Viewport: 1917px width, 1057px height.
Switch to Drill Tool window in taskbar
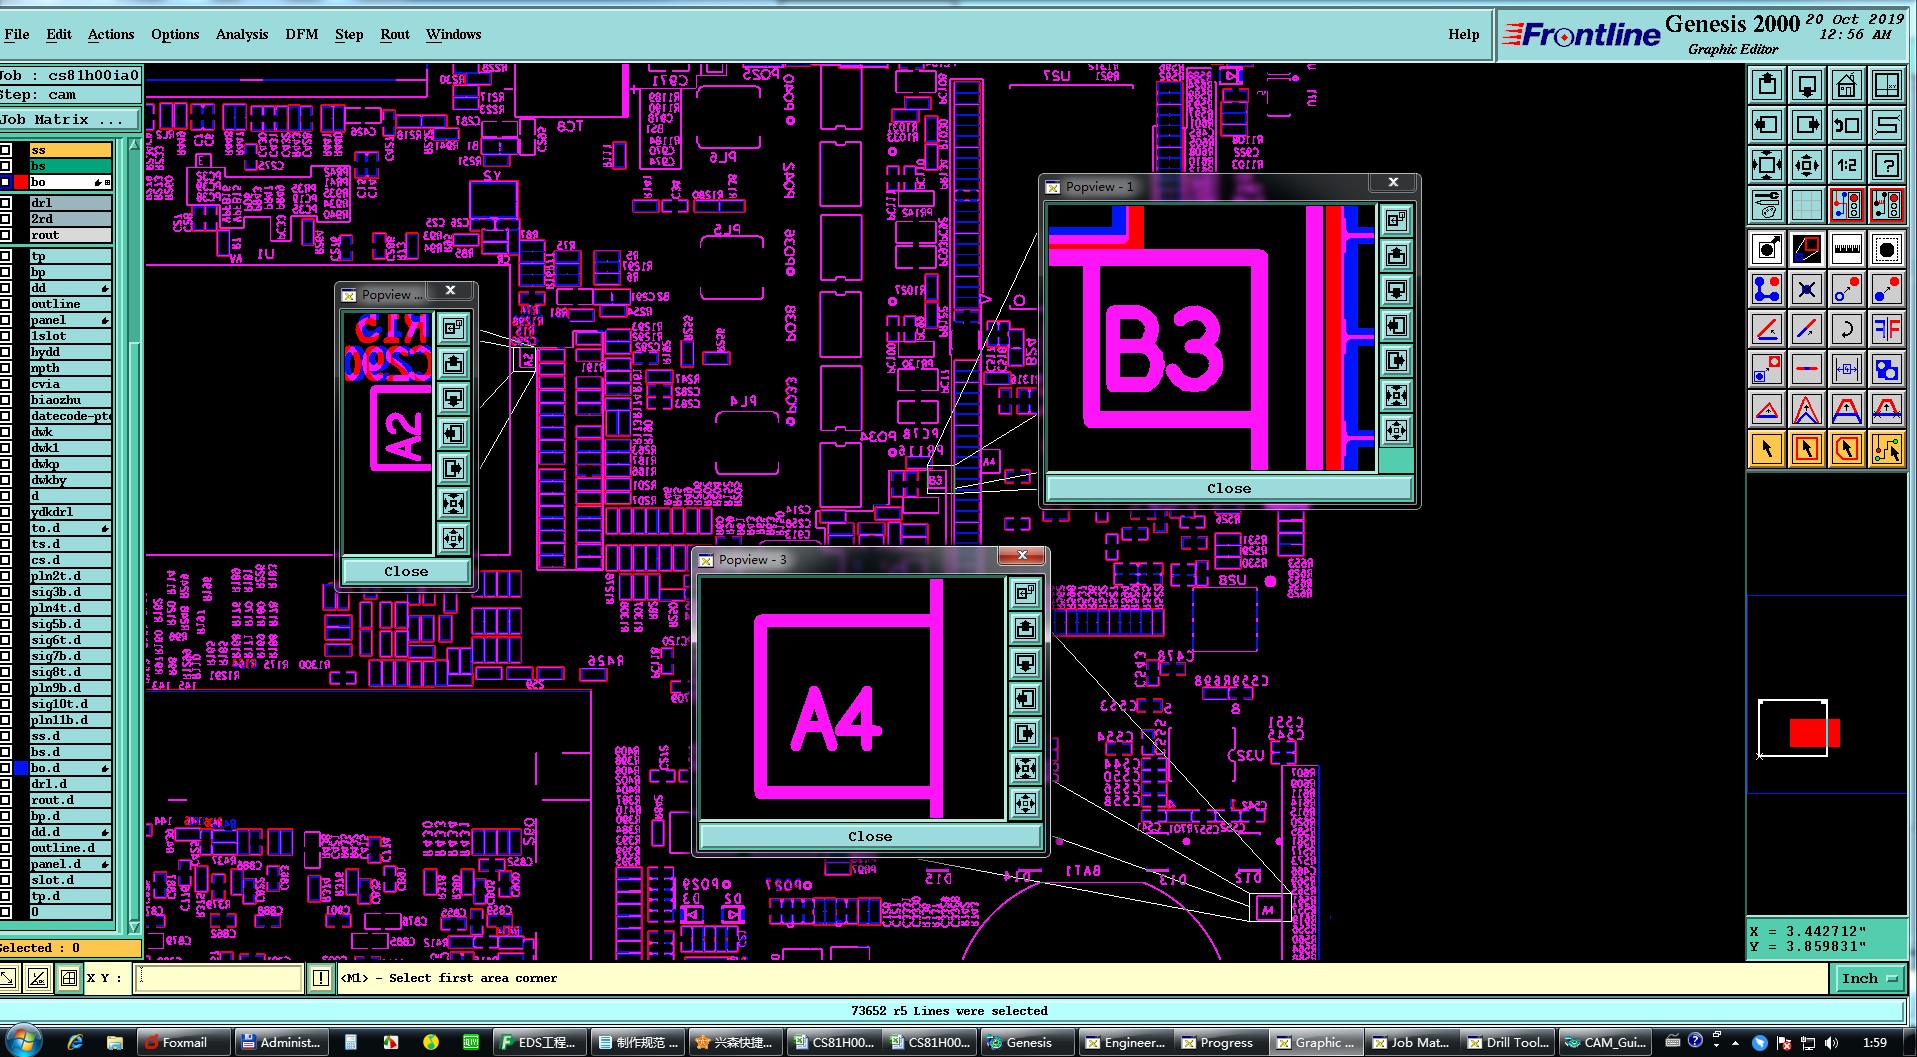1508,1042
